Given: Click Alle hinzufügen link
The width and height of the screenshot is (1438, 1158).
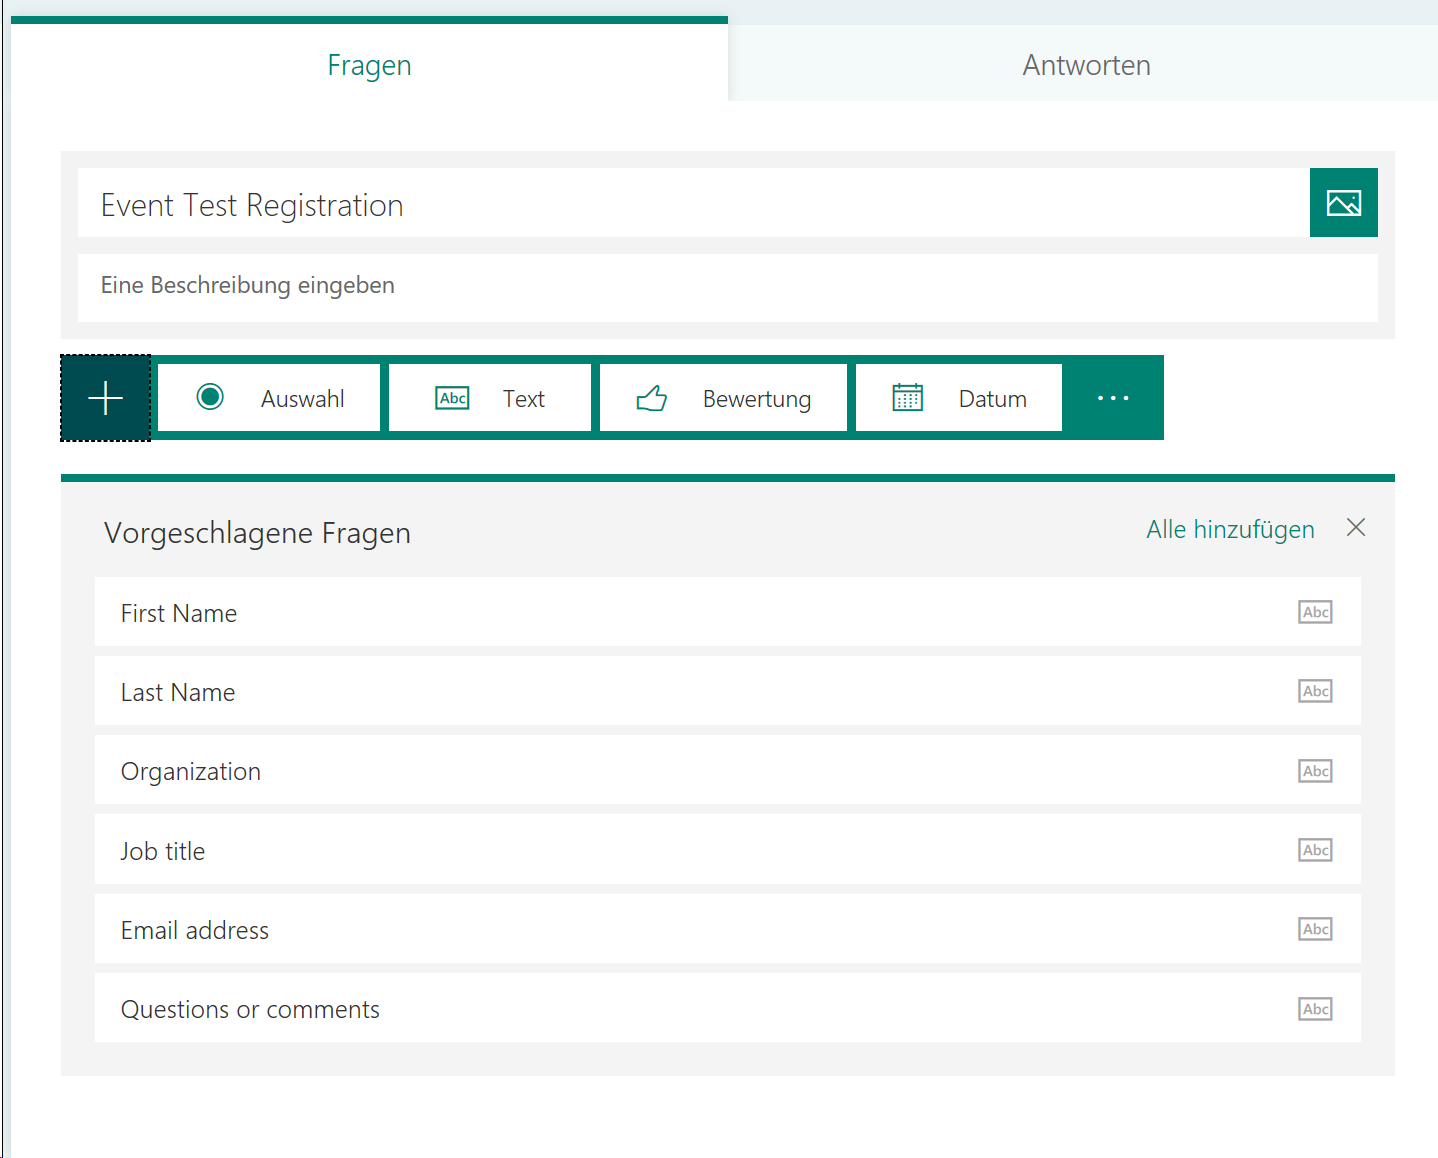Looking at the screenshot, I should click(x=1230, y=529).
